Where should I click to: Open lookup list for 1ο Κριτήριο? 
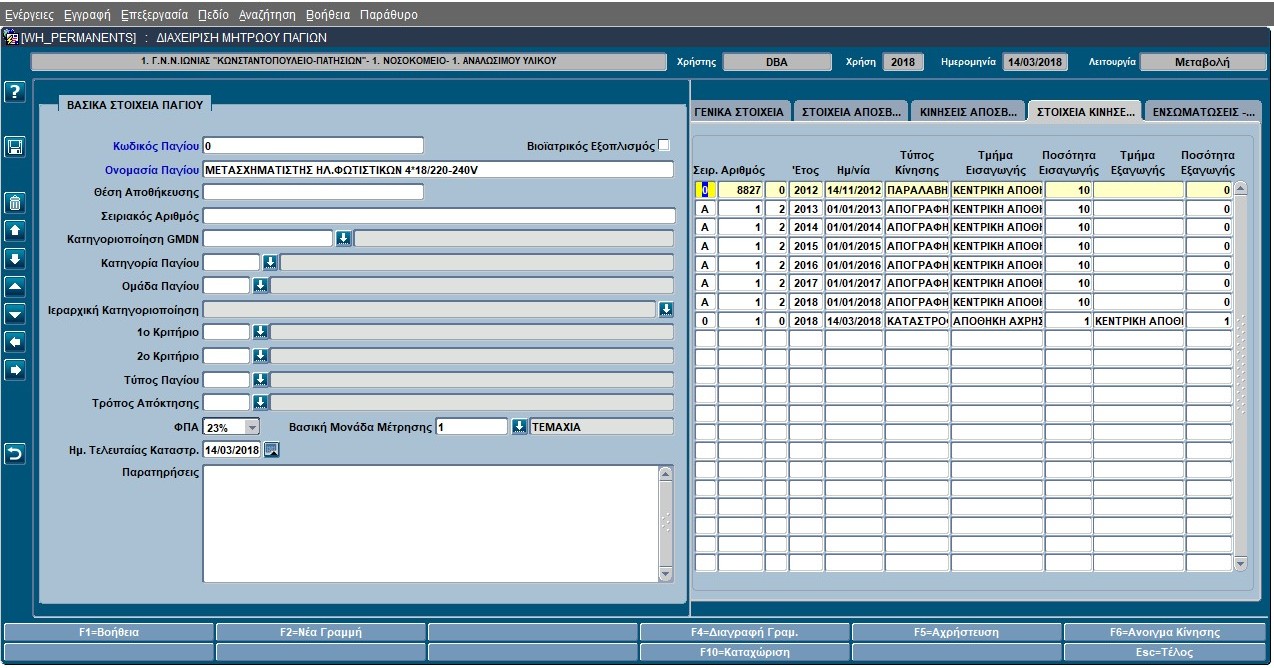260,331
